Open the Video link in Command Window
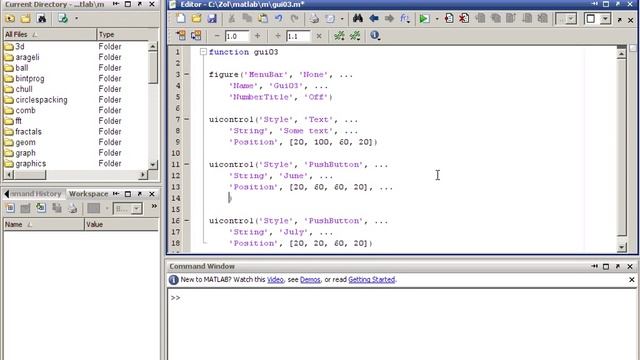This screenshot has height=360, width=640. coord(275,280)
